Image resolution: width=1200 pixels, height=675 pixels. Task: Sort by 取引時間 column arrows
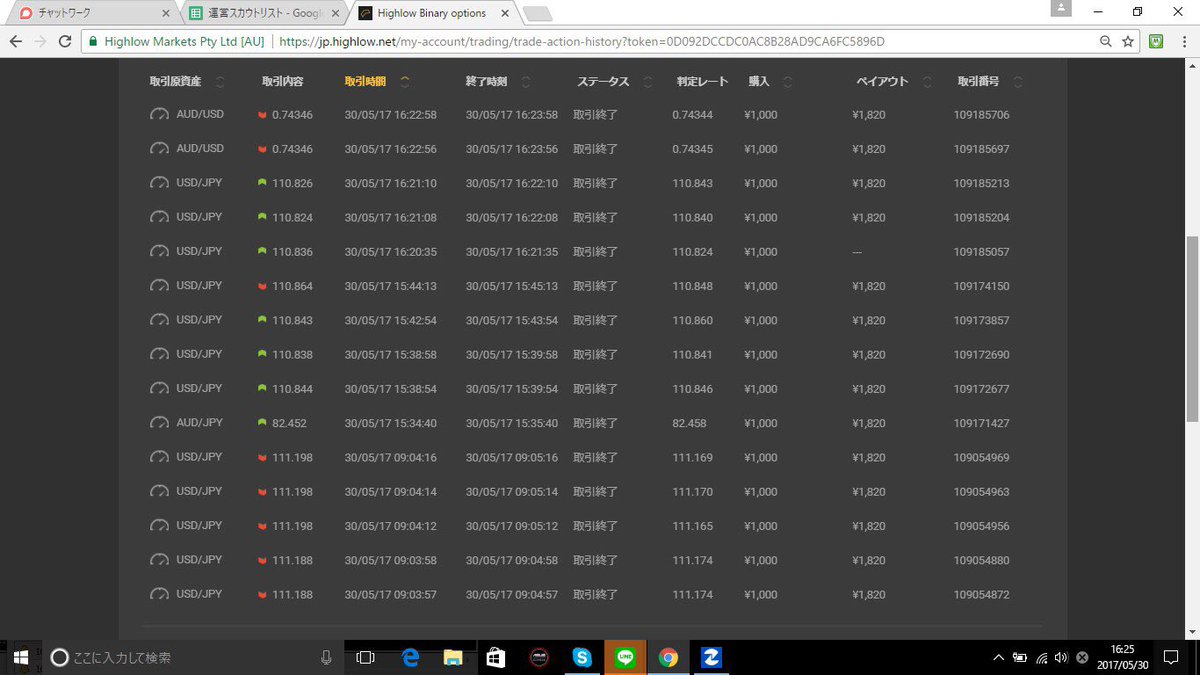pyautogui.click(x=405, y=82)
